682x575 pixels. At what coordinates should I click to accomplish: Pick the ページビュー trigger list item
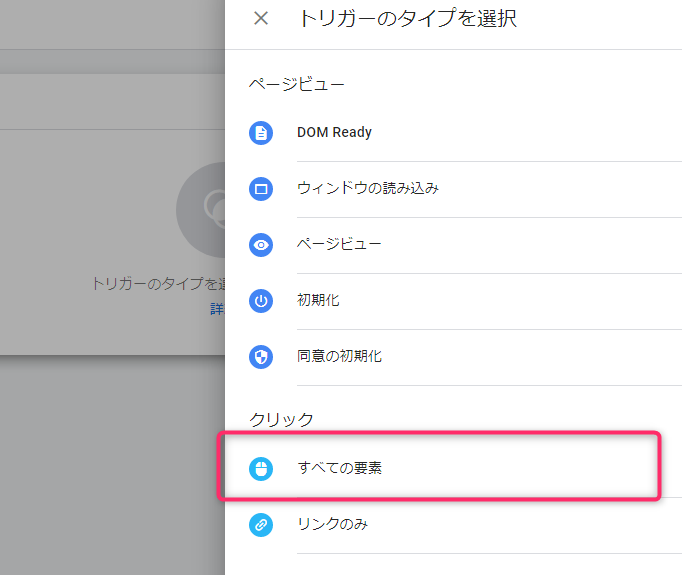pyautogui.click(x=453, y=245)
